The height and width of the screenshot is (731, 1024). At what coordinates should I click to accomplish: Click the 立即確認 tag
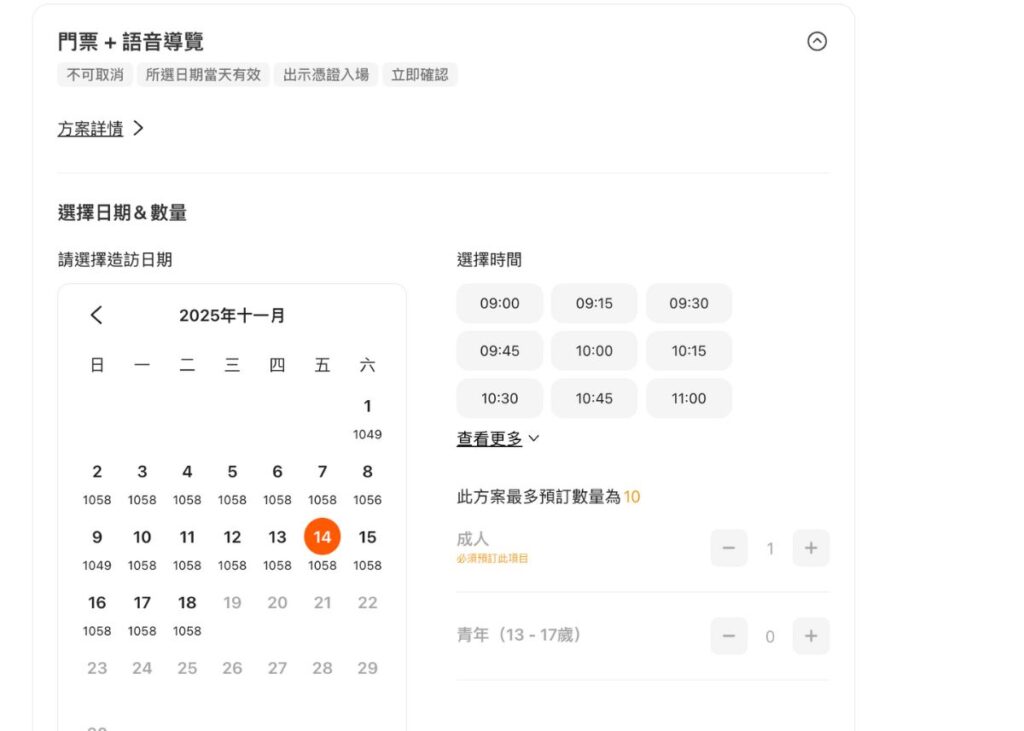point(420,75)
